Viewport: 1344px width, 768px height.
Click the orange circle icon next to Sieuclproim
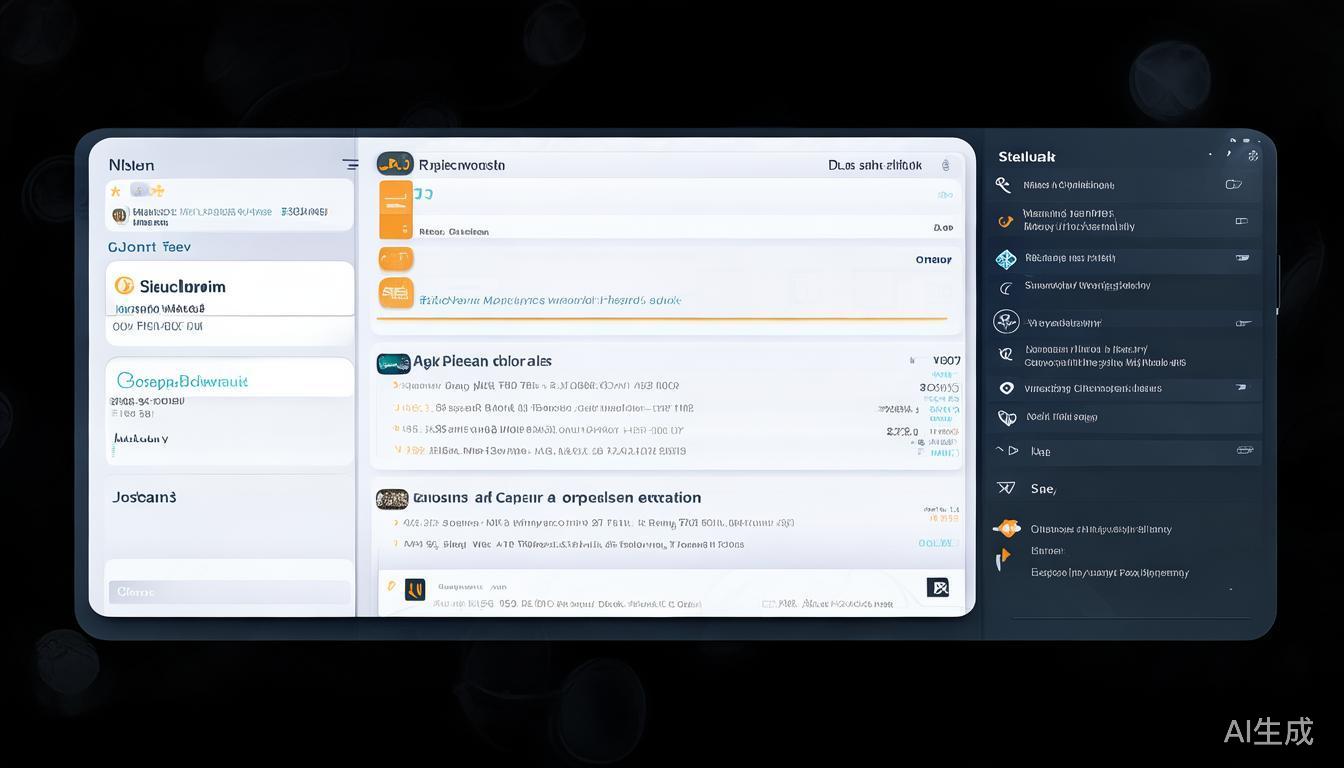124,286
